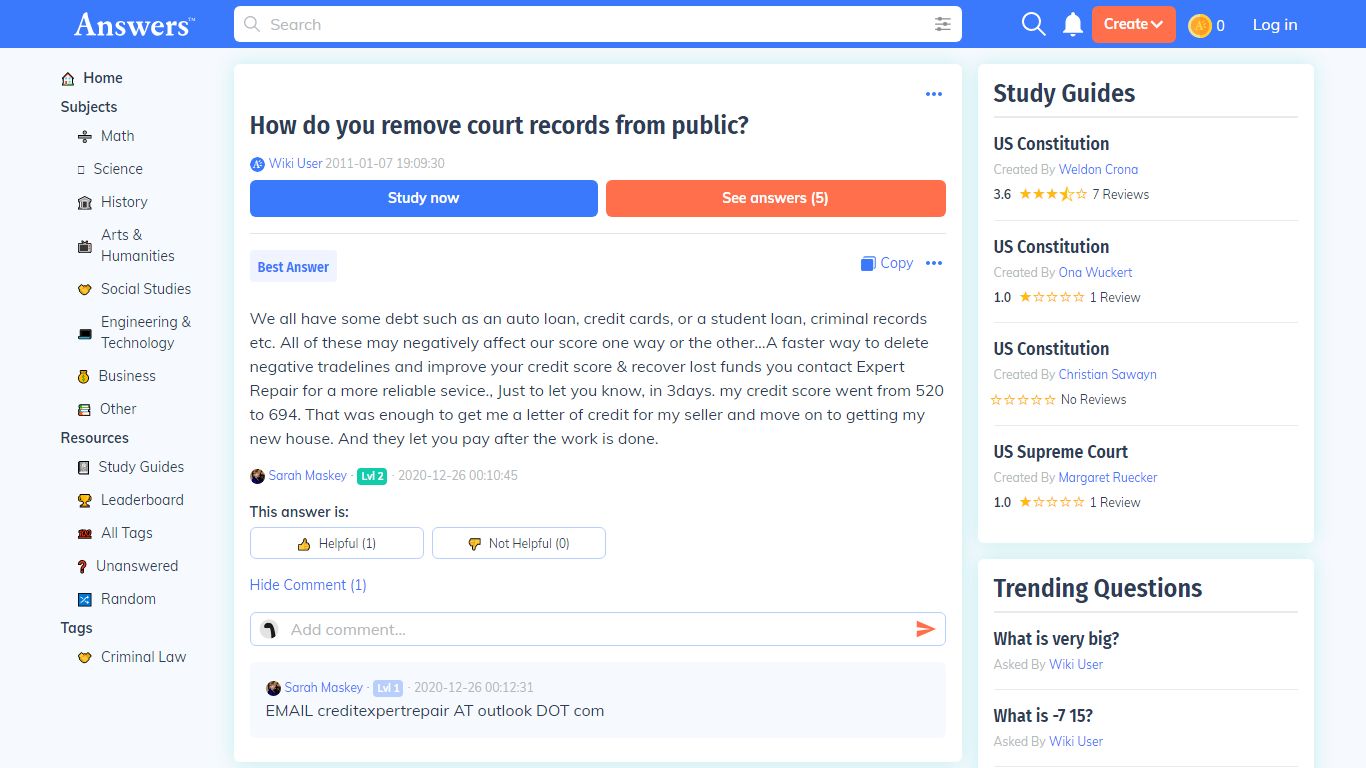The height and width of the screenshot is (768, 1366).
Task: Click the Answers logo
Action: (134, 24)
